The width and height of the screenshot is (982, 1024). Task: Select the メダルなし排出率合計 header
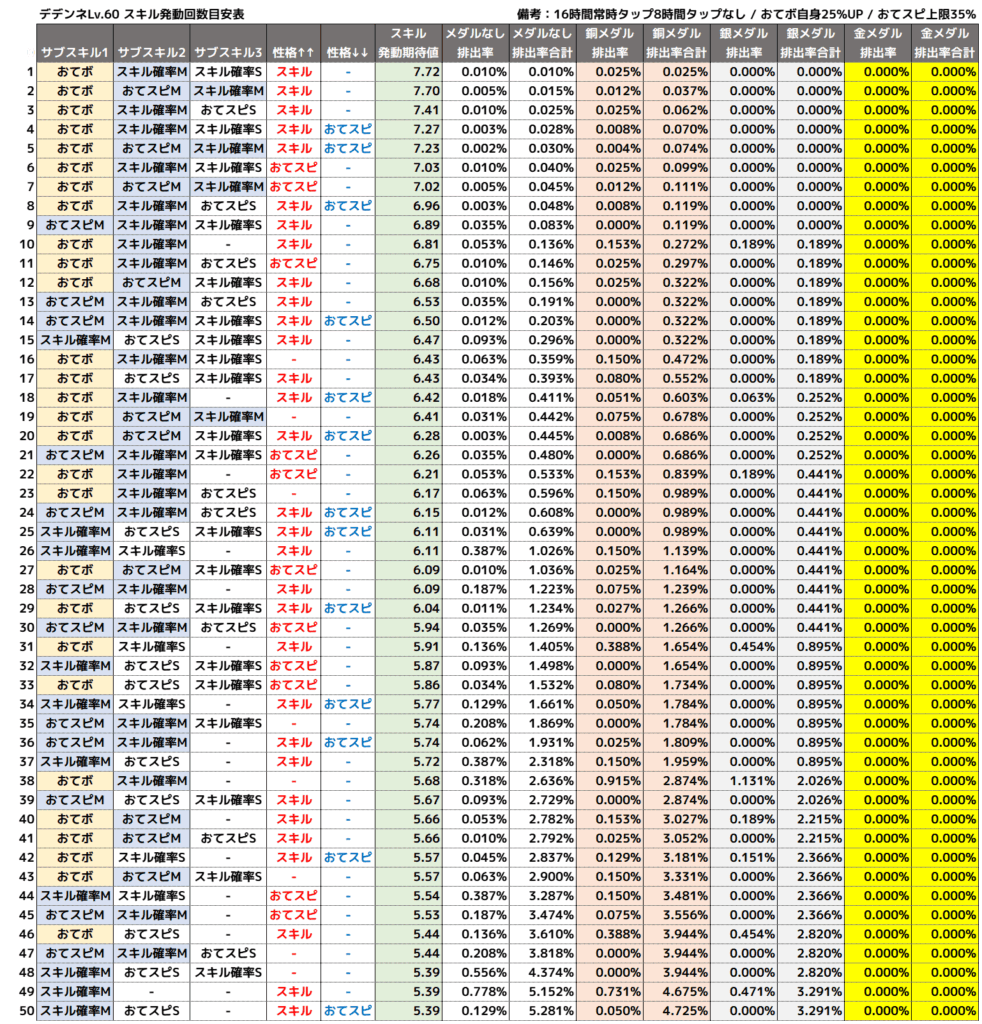pyautogui.click(x=543, y=43)
